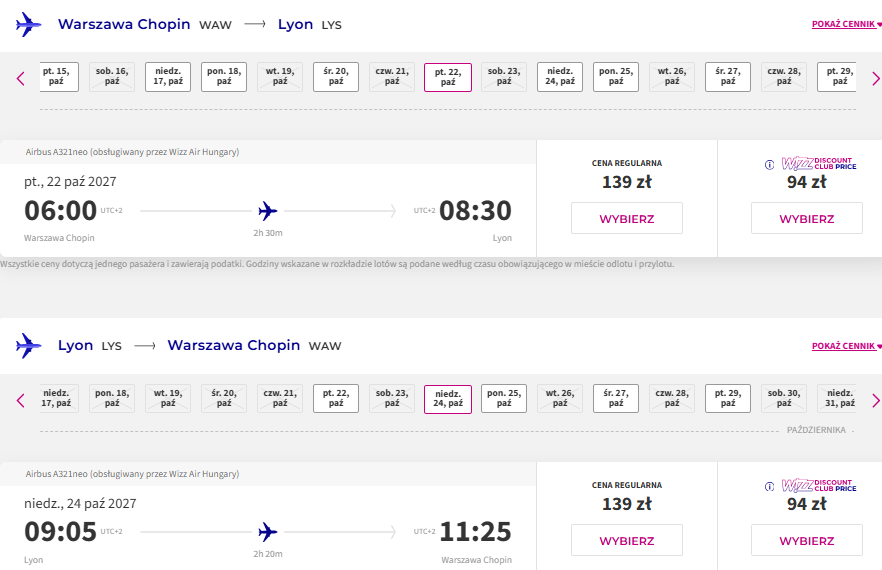
Task: Click the next-dates arrow for return flight
Action: point(875,401)
